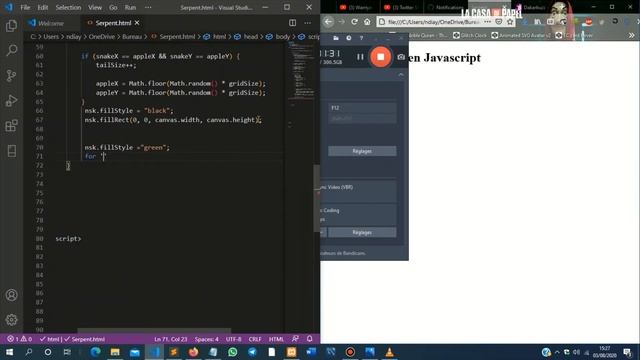Click the F12 hotkey field in Bandicam

click(x=362, y=108)
